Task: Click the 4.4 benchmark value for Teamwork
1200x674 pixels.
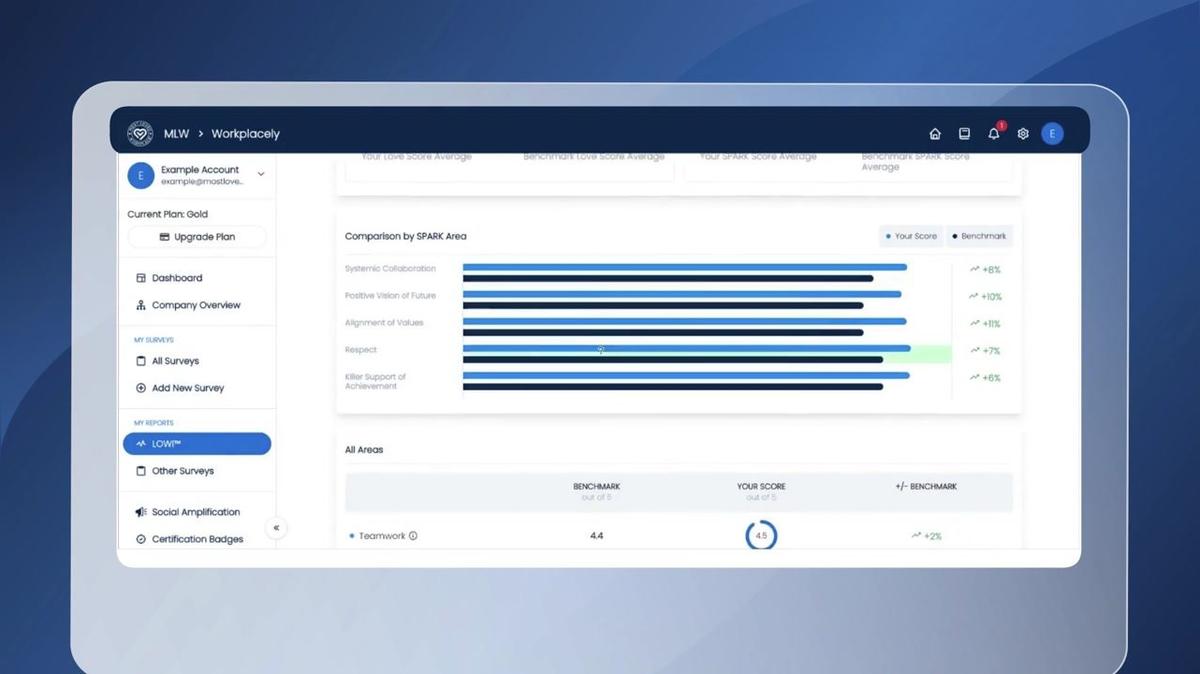Action: point(596,536)
